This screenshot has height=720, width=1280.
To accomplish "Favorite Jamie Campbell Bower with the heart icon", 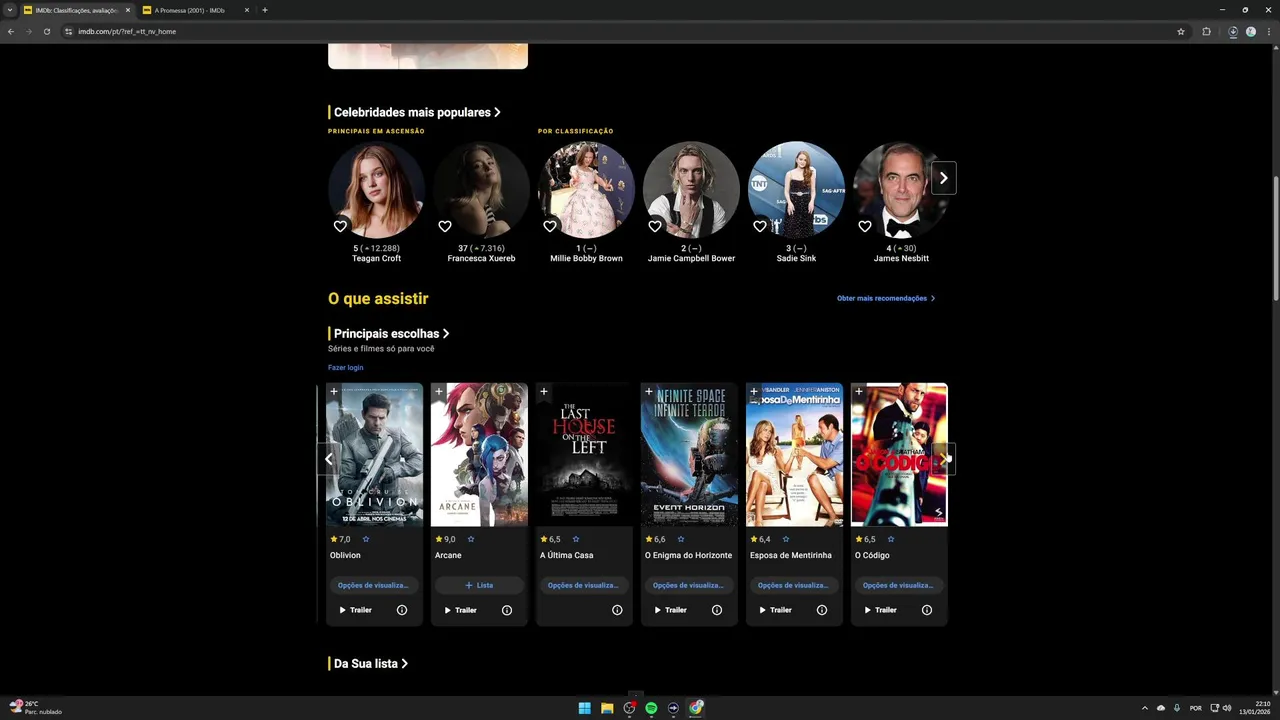I will (655, 226).
